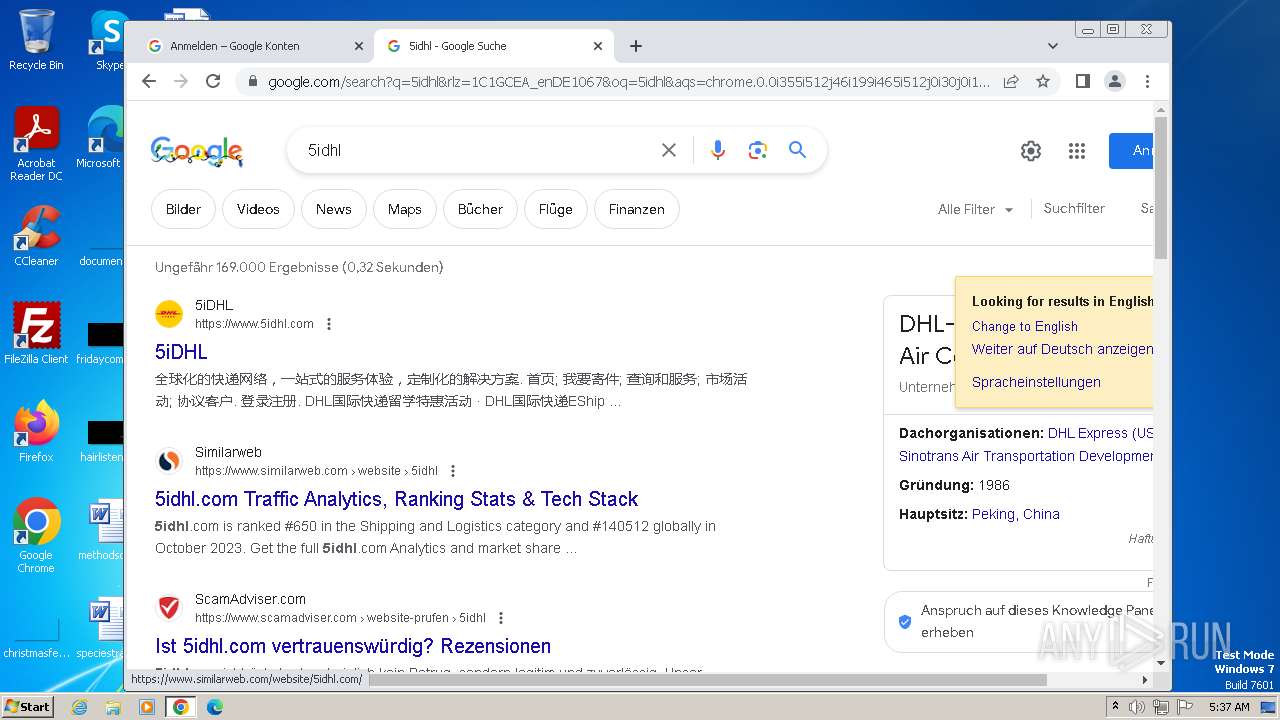Open FileZilla Client desktop icon
The height and width of the screenshot is (720, 1280).
36,334
